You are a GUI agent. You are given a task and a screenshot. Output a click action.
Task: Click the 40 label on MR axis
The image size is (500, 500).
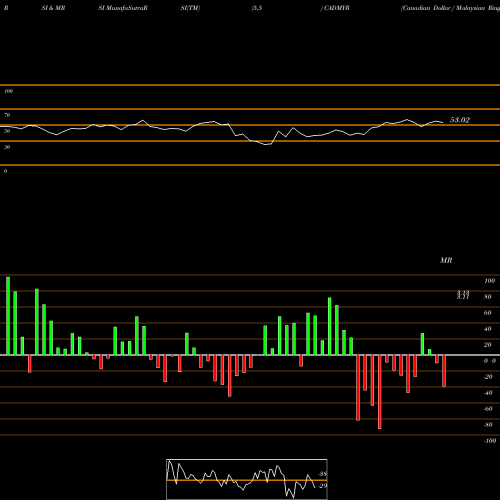[488, 329]
